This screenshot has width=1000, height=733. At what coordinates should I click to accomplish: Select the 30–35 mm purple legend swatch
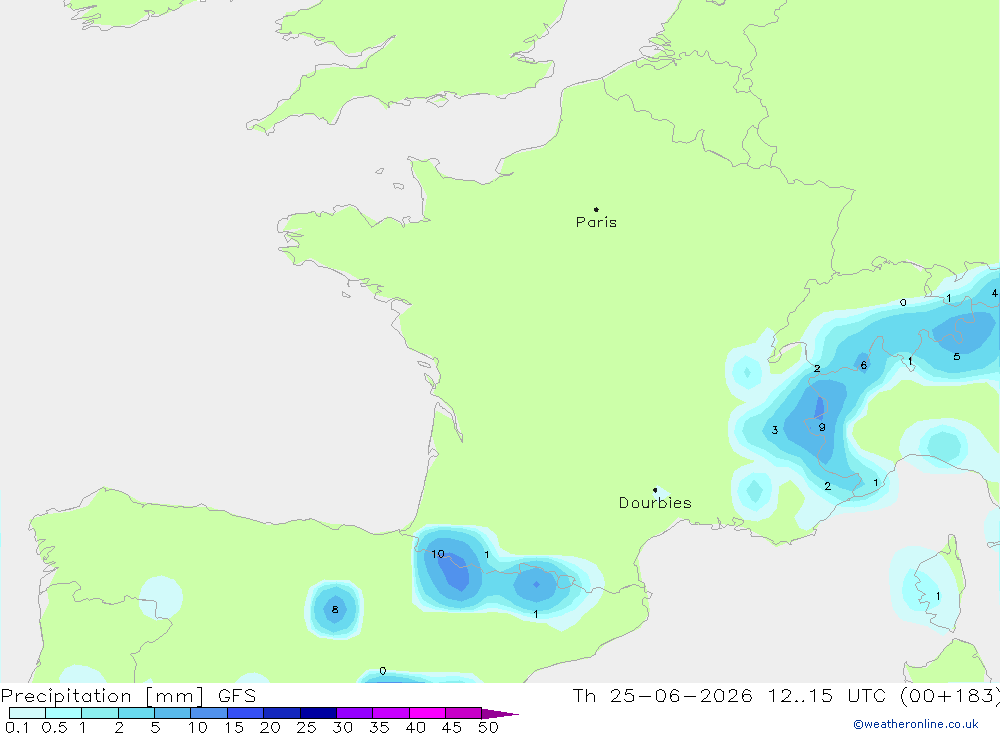(355, 713)
